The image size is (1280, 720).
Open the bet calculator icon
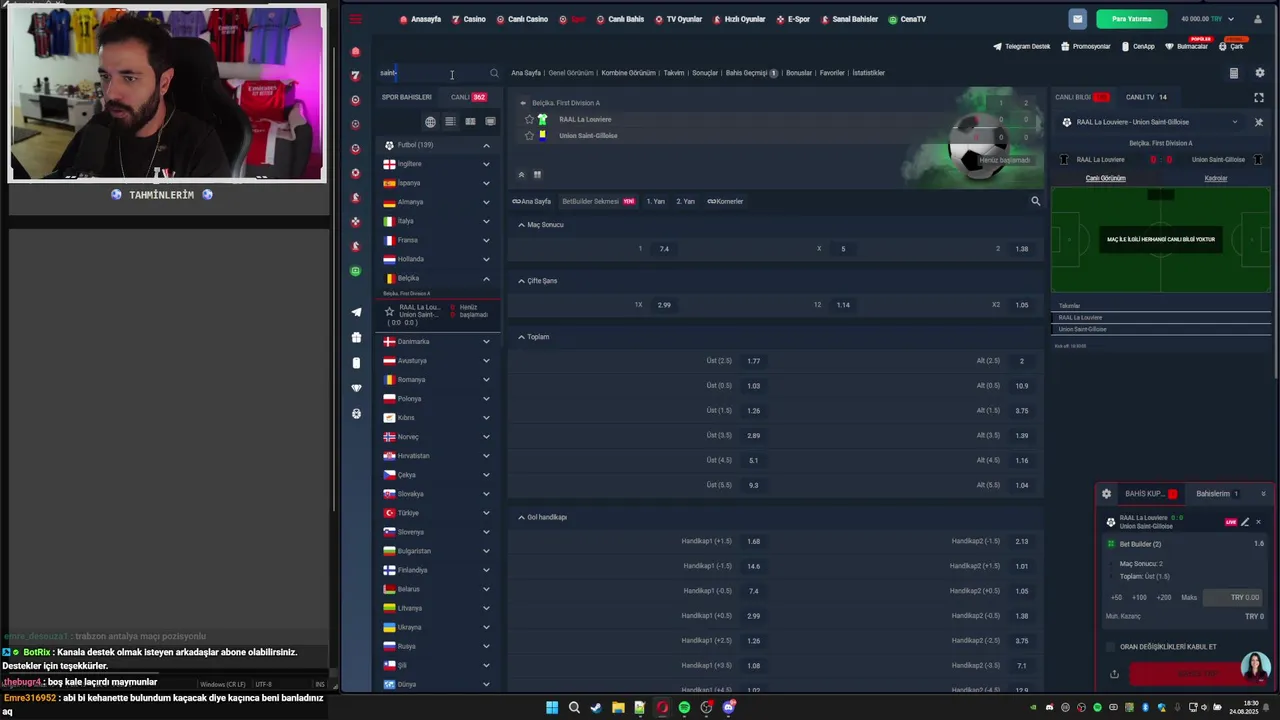click(1233, 73)
